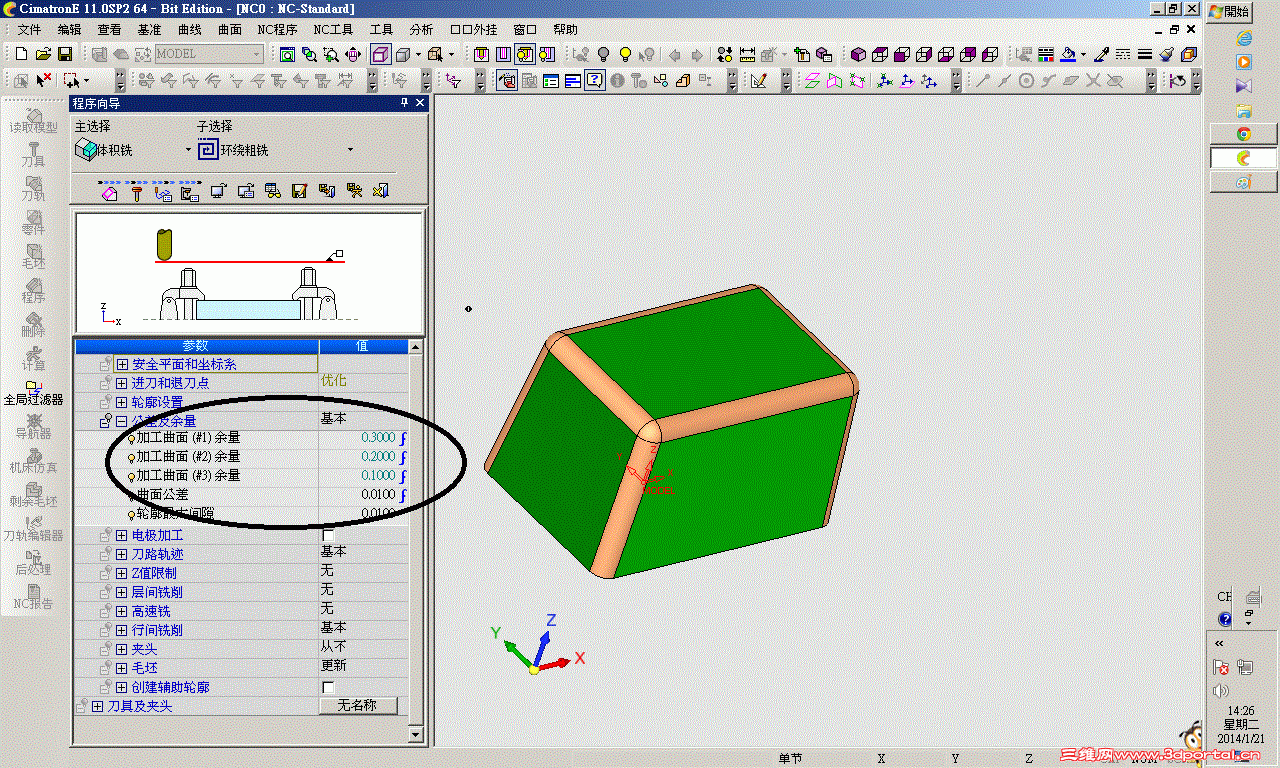Click the 14:26 system clock

point(1240,711)
